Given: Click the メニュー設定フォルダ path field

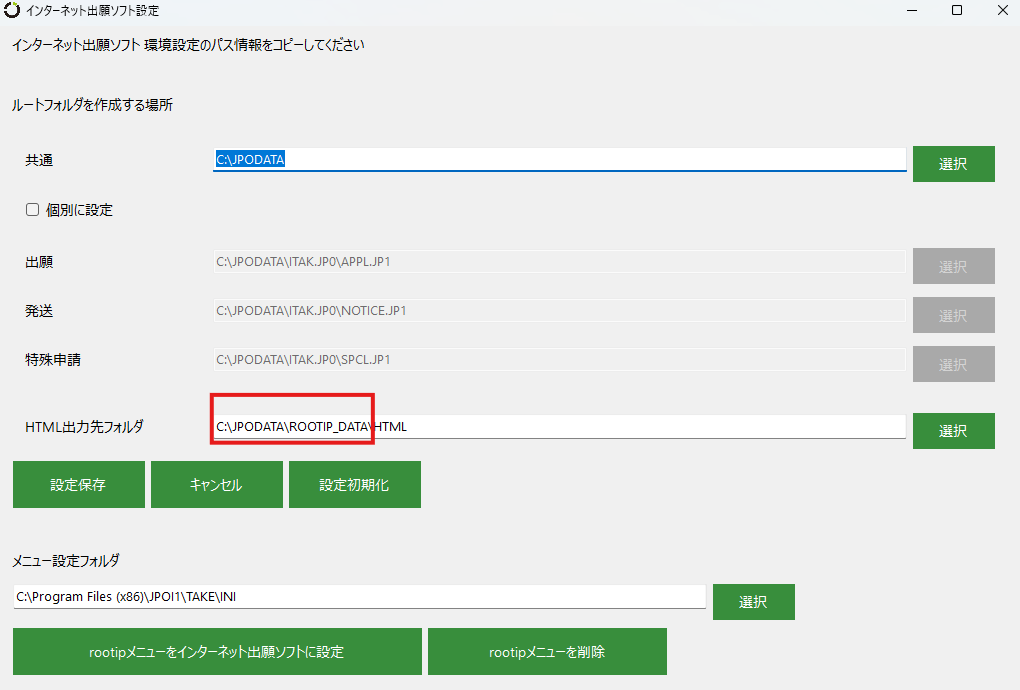Looking at the screenshot, I should pyautogui.click(x=360, y=596).
